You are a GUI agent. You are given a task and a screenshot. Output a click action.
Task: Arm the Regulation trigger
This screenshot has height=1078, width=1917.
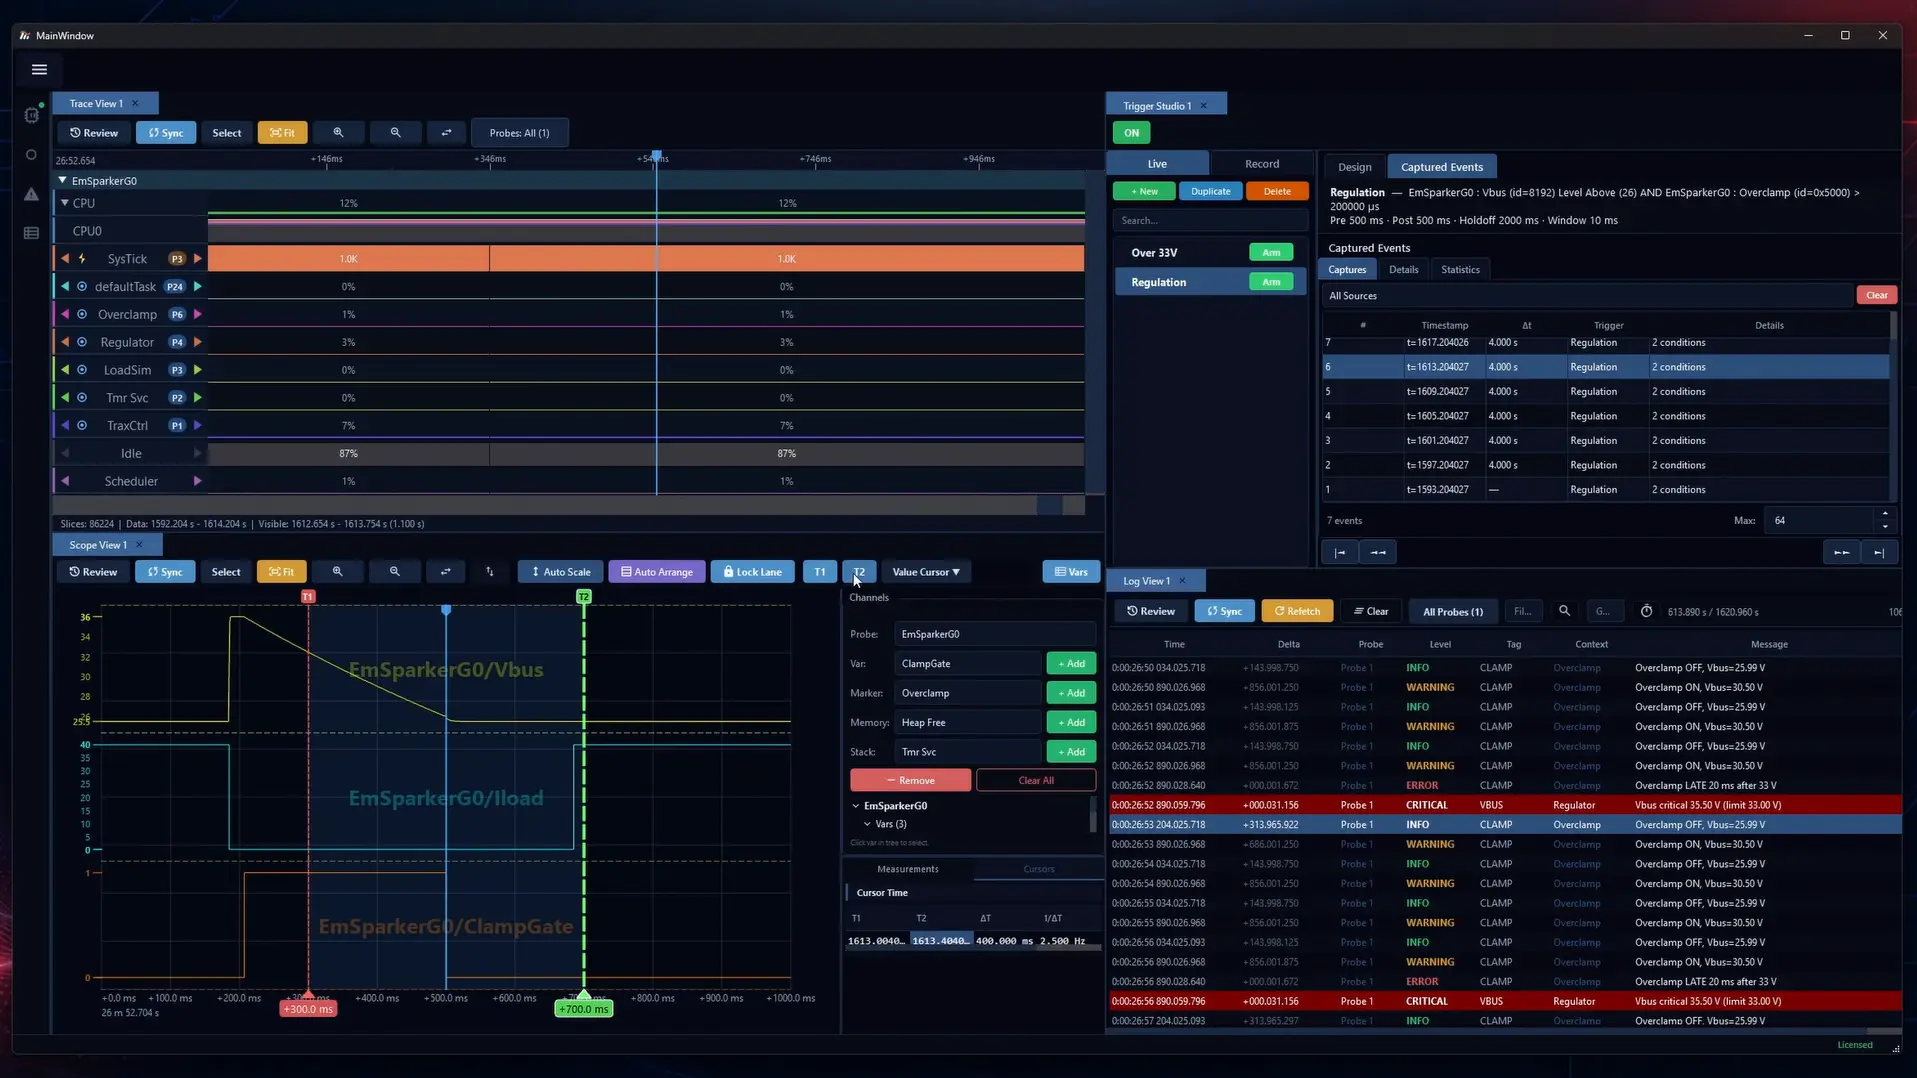[1271, 282]
